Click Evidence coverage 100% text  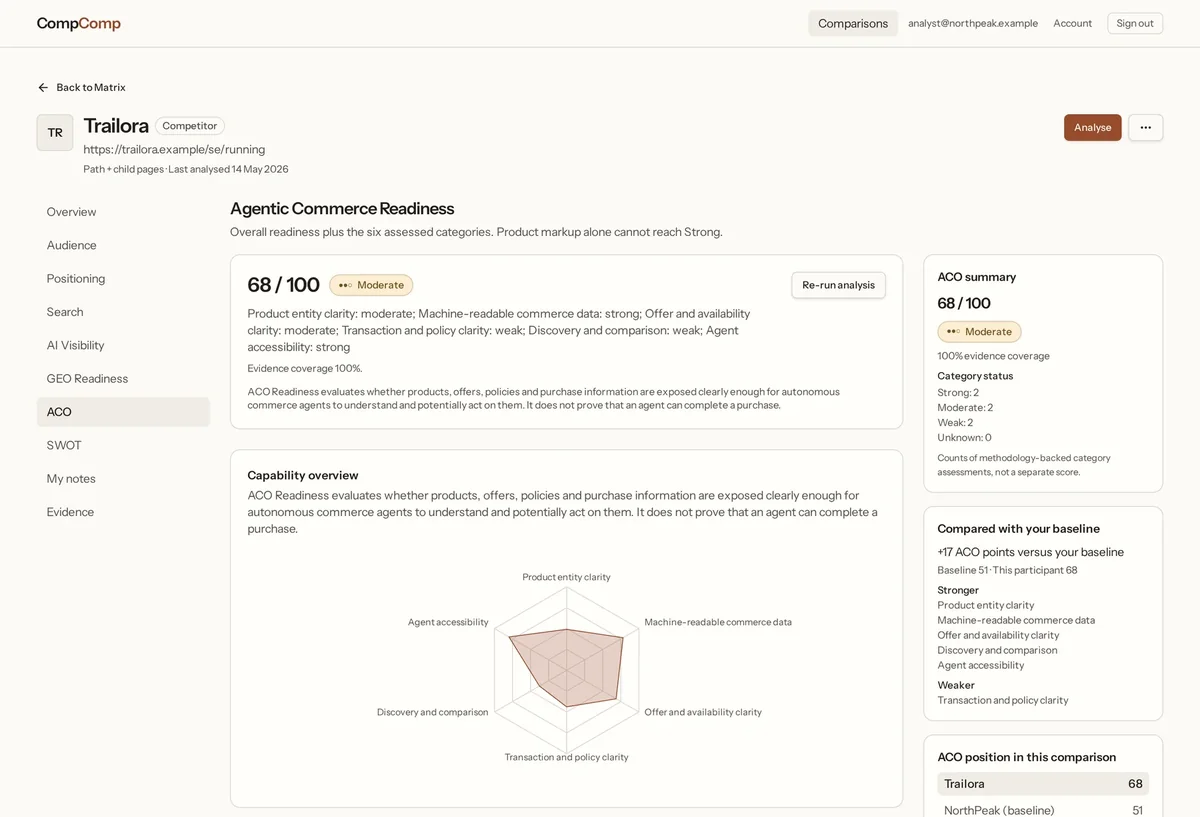point(305,368)
